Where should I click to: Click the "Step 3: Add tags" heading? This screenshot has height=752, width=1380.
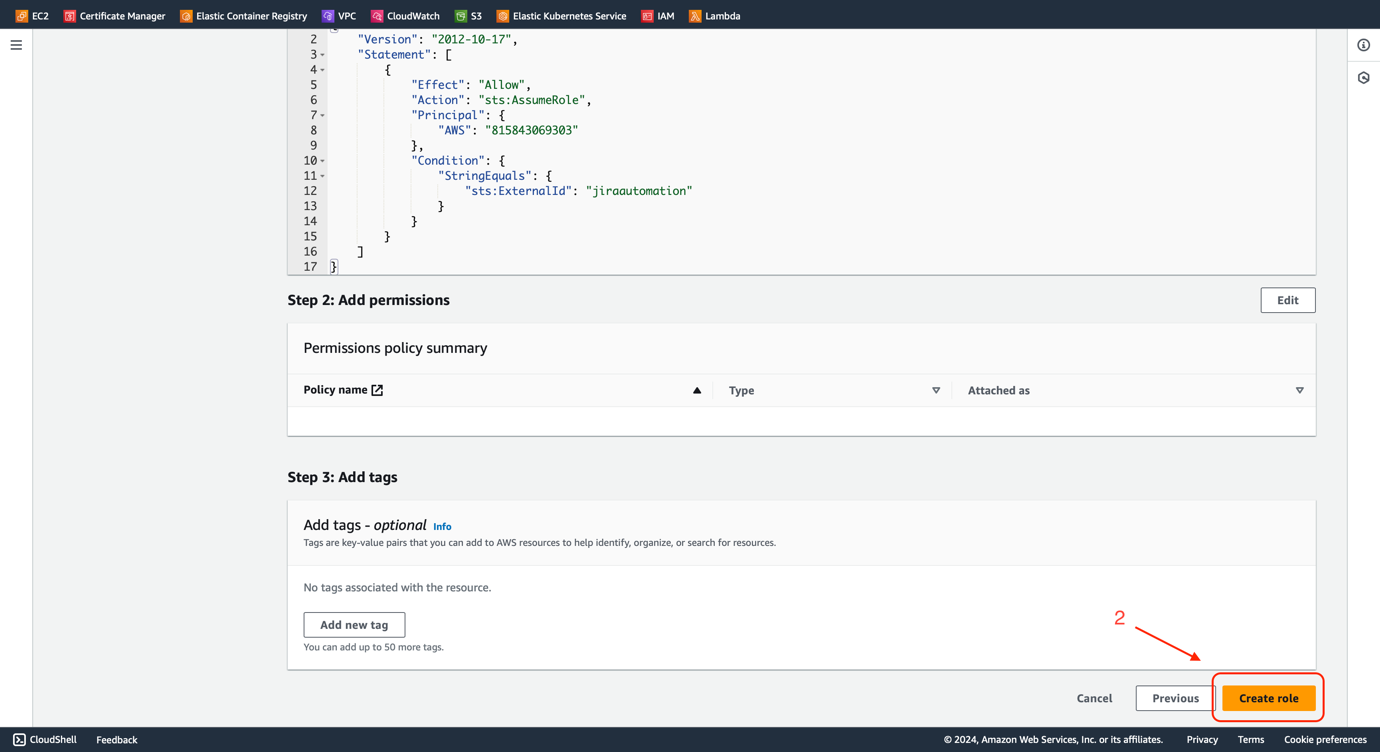(342, 477)
